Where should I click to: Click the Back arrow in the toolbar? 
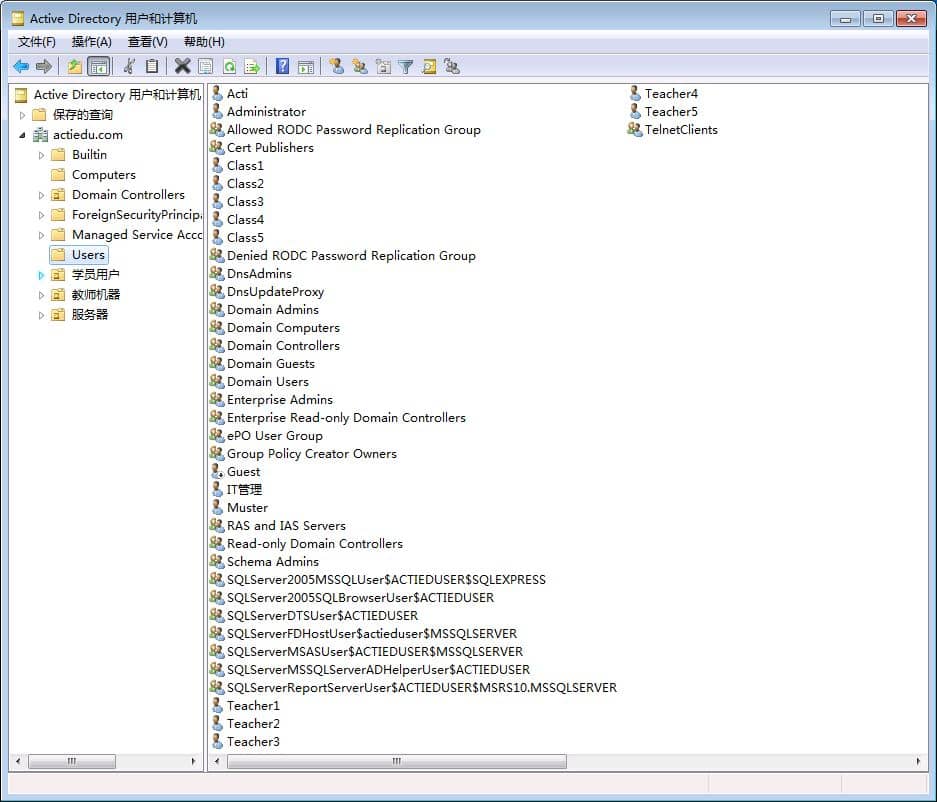pos(21,66)
